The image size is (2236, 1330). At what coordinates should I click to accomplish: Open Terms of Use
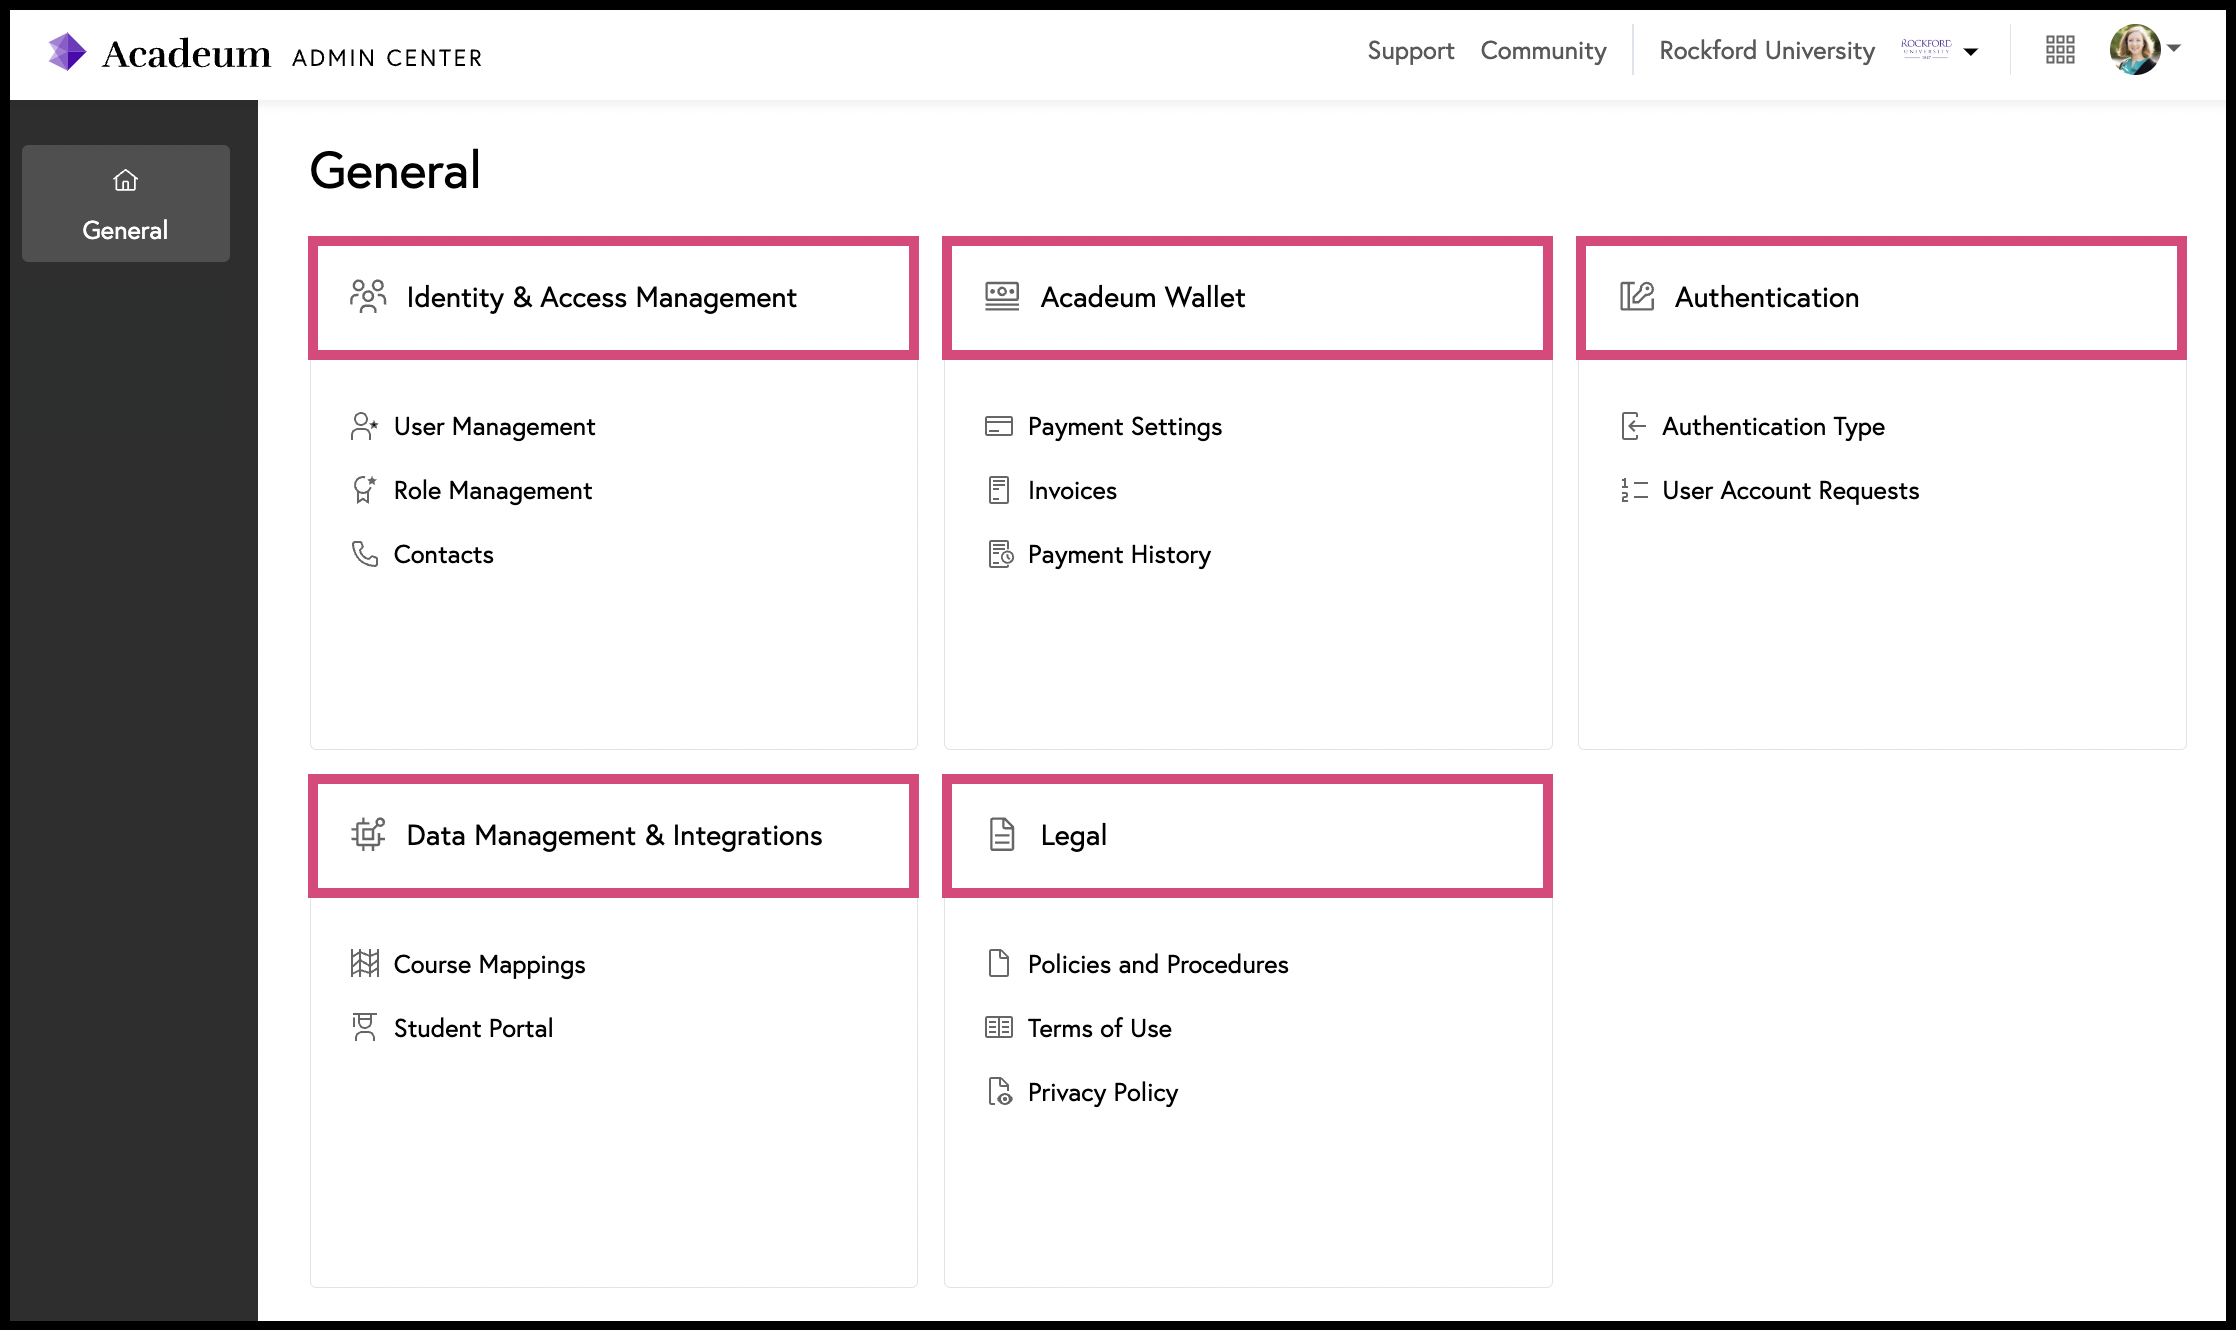(x=1099, y=1029)
